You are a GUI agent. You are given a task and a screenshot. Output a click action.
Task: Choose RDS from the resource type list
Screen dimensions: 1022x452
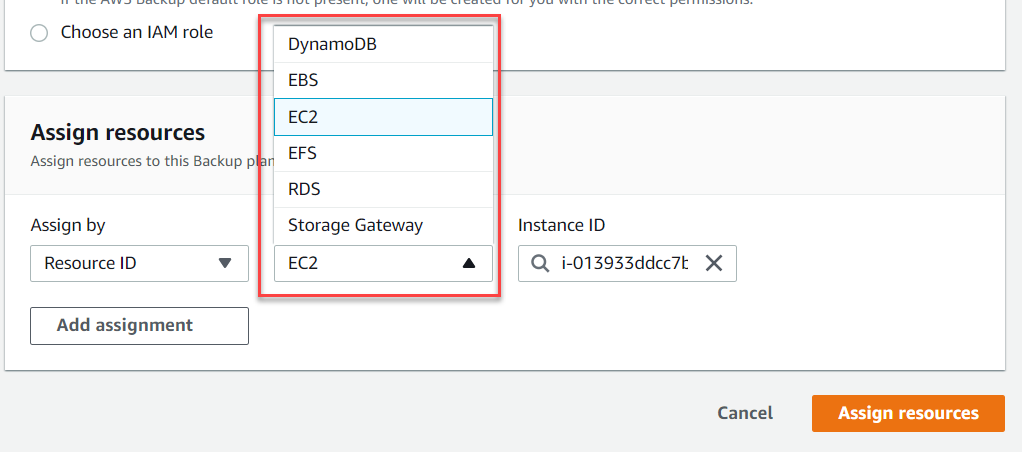[x=383, y=190]
